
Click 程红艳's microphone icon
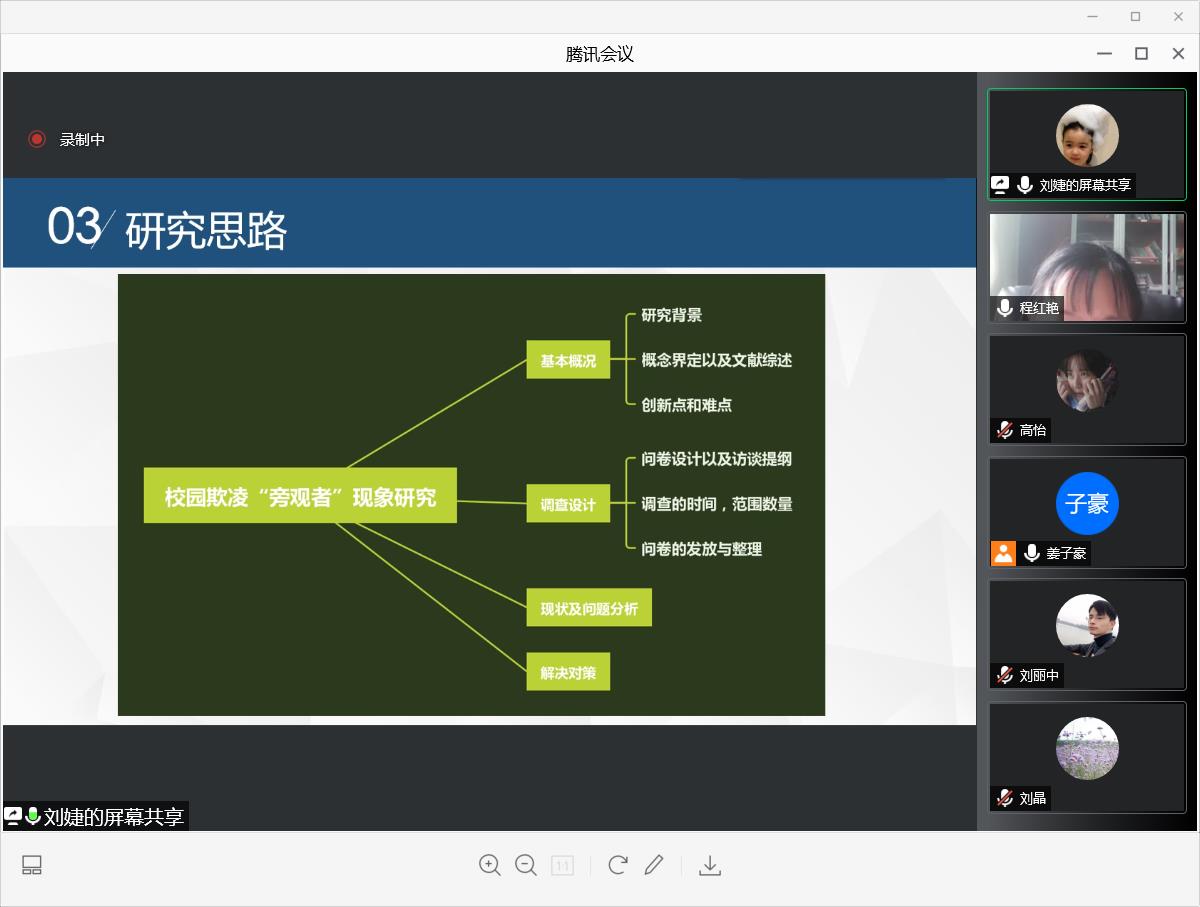tap(1004, 308)
